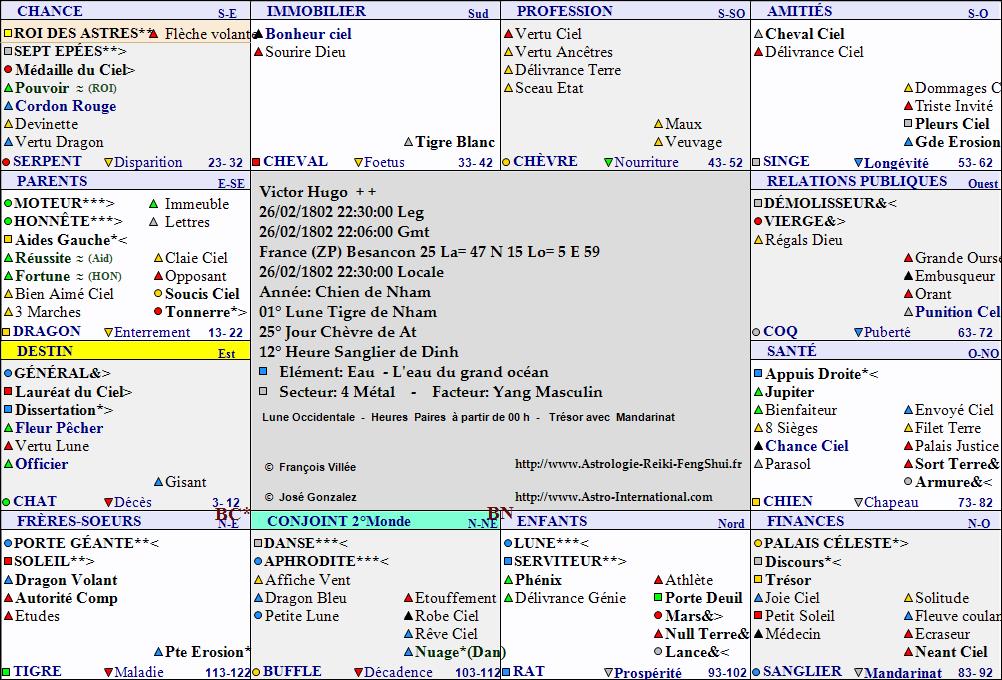Click the red square beside Lauréat du Ciel
This screenshot has height=680, width=1002.
8,390
